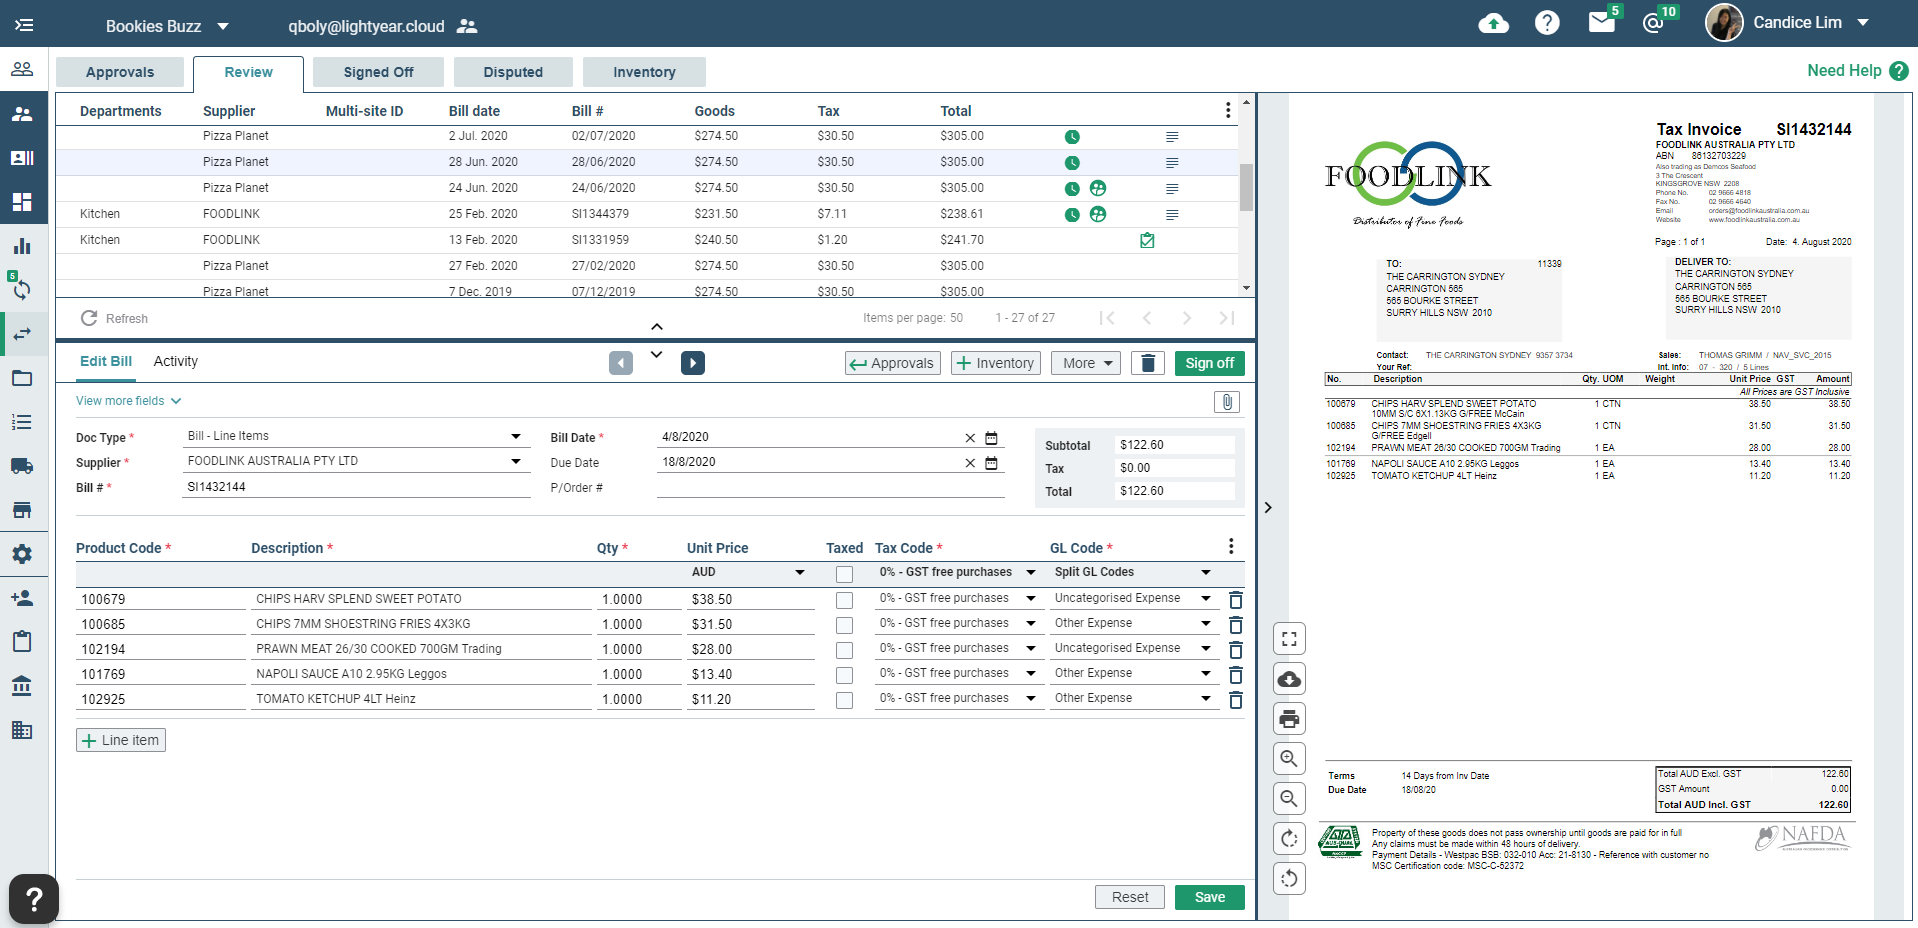The height and width of the screenshot is (928, 1918).
Task: Rotate the invoice clockwise
Action: [1289, 839]
